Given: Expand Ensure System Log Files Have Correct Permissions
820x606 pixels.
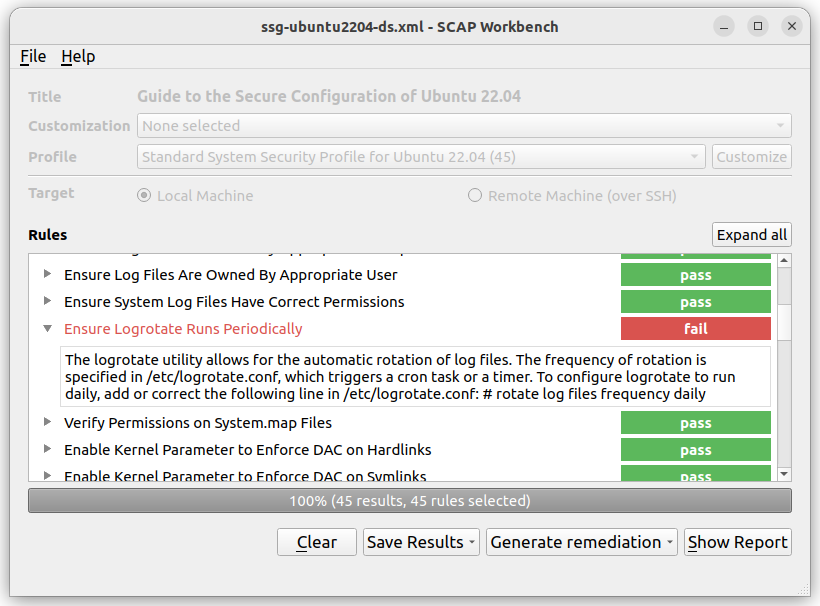Looking at the screenshot, I should pos(48,301).
